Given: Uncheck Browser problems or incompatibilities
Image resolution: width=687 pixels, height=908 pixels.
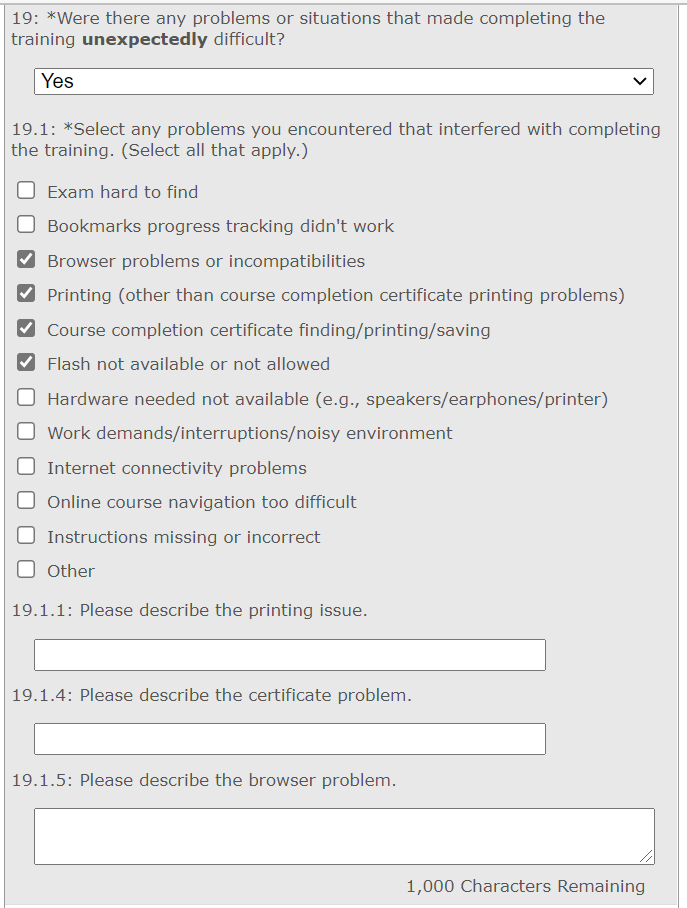Looking at the screenshot, I should (x=26, y=260).
